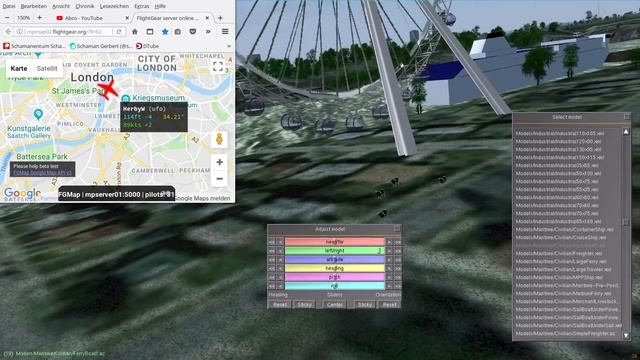This screenshot has height=360, width=640.
Task: Open Schamanentum bookmark
Action: (34, 46)
